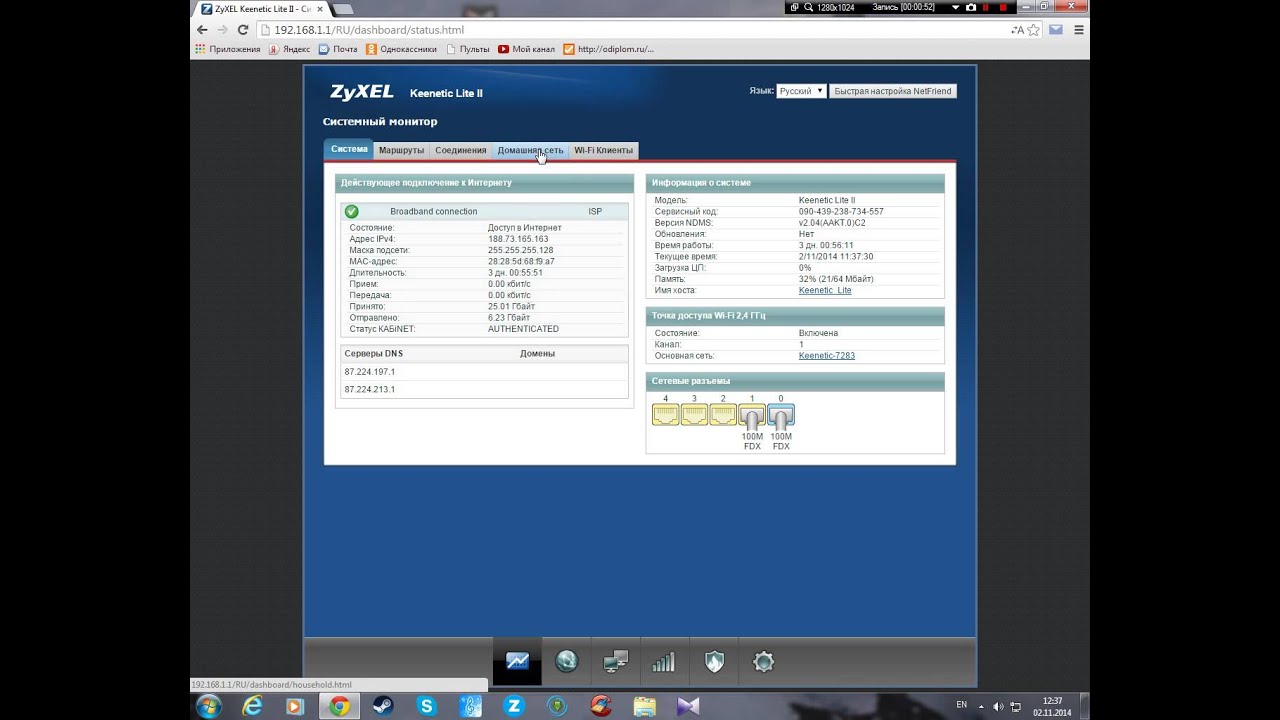Open the Мой канал bookmark
Image resolution: width=1280 pixels, height=720 pixels.
click(x=526, y=48)
